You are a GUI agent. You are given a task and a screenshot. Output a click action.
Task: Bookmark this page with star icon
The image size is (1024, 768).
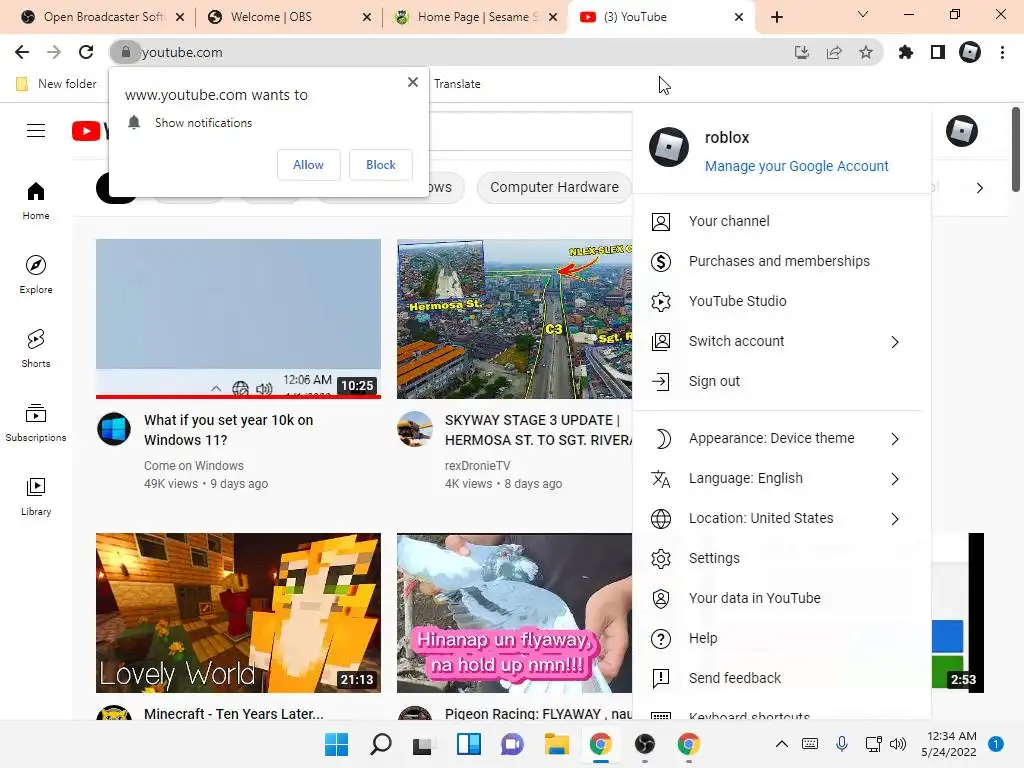click(866, 52)
